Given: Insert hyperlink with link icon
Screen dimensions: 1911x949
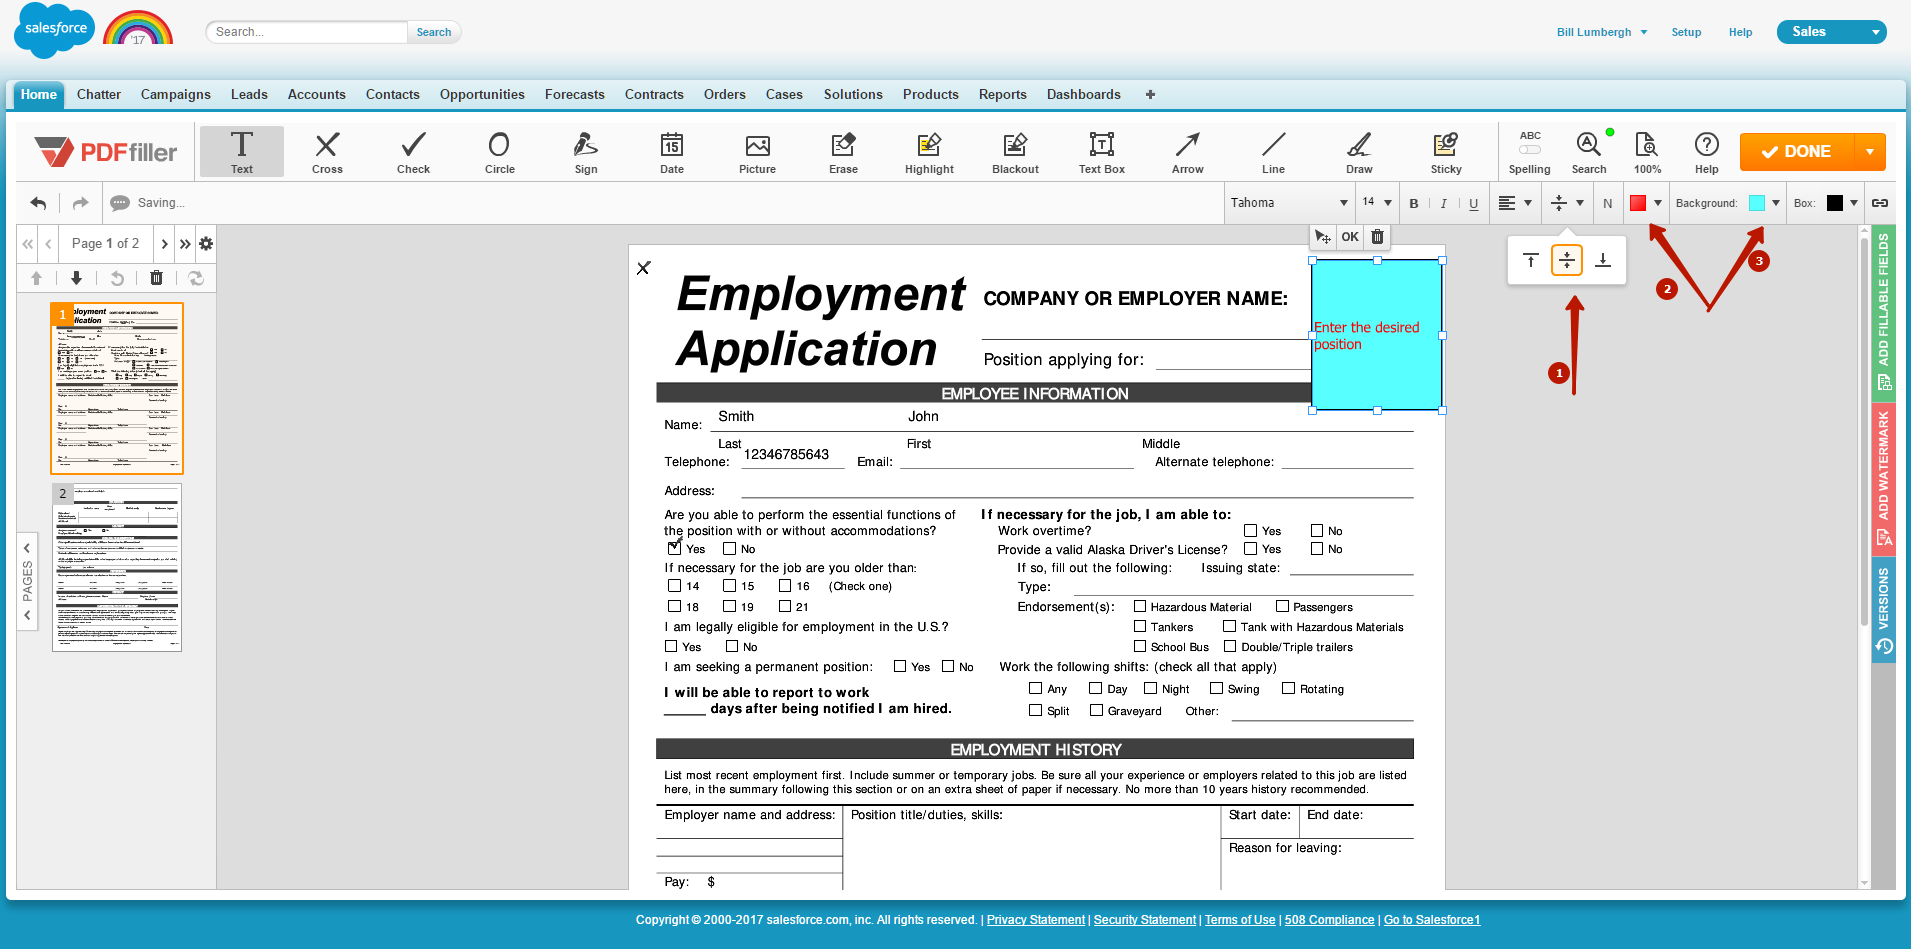Looking at the screenshot, I should [1880, 203].
